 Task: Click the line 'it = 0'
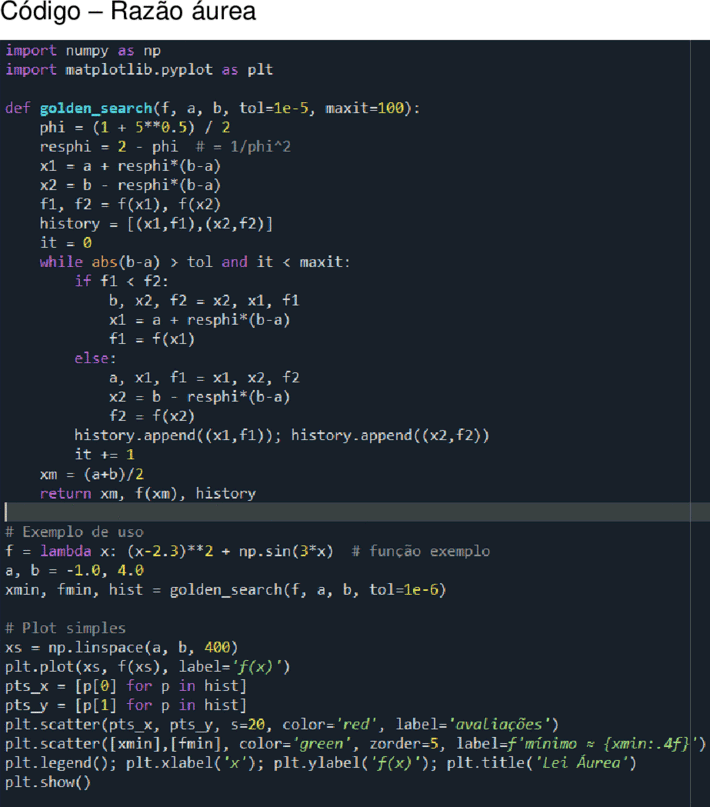coord(66,242)
